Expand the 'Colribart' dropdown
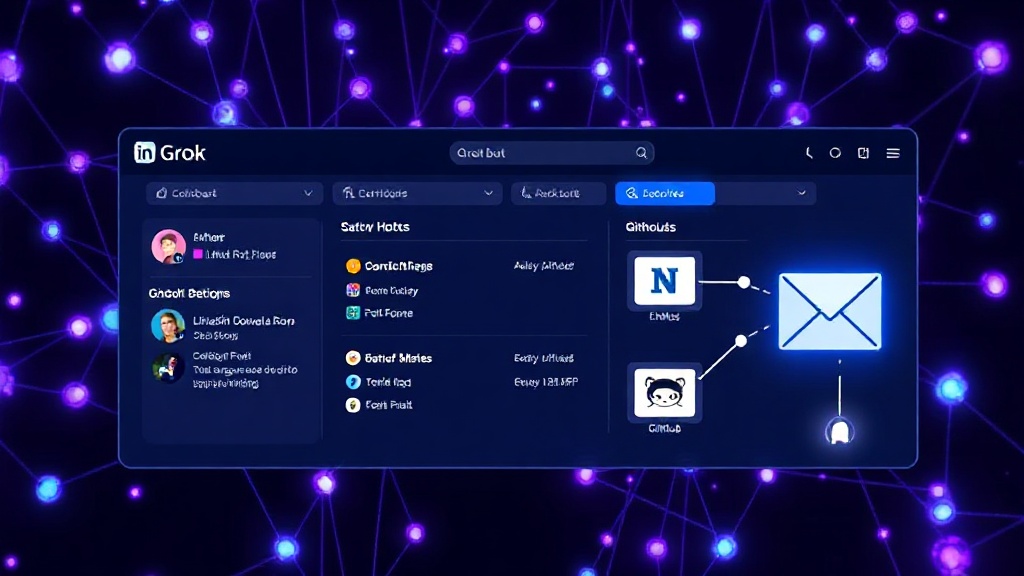The image size is (1024, 576). pyautogui.click(x=234, y=193)
